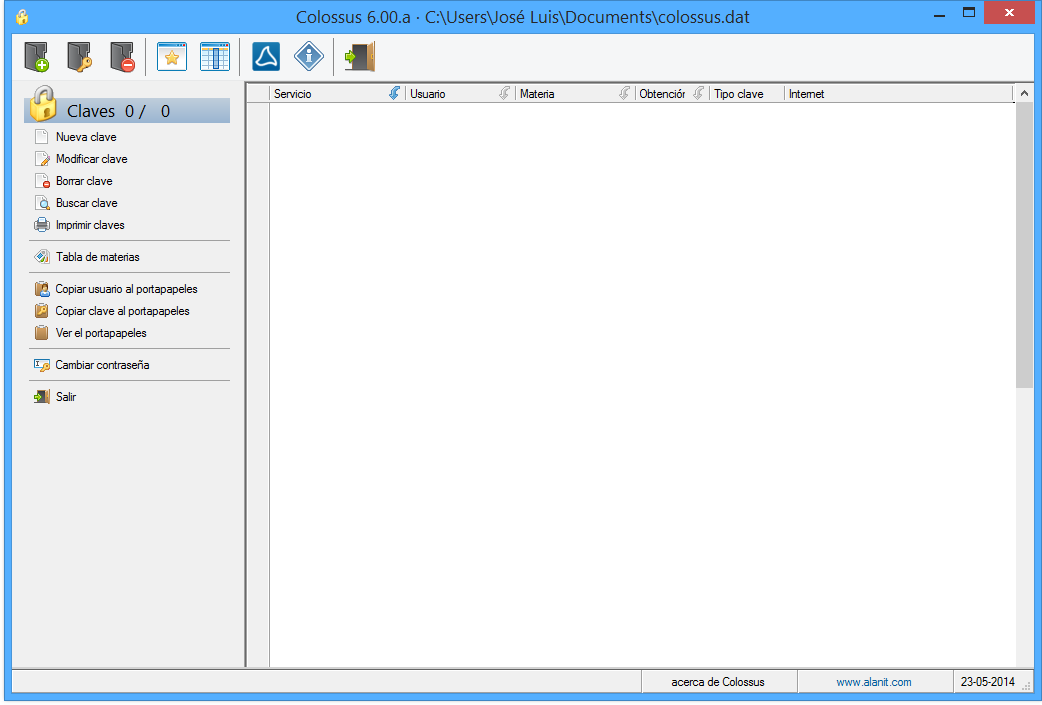The height and width of the screenshot is (705, 1042).
Task: Open the info diamond toolbar icon
Action: (309, 57)
